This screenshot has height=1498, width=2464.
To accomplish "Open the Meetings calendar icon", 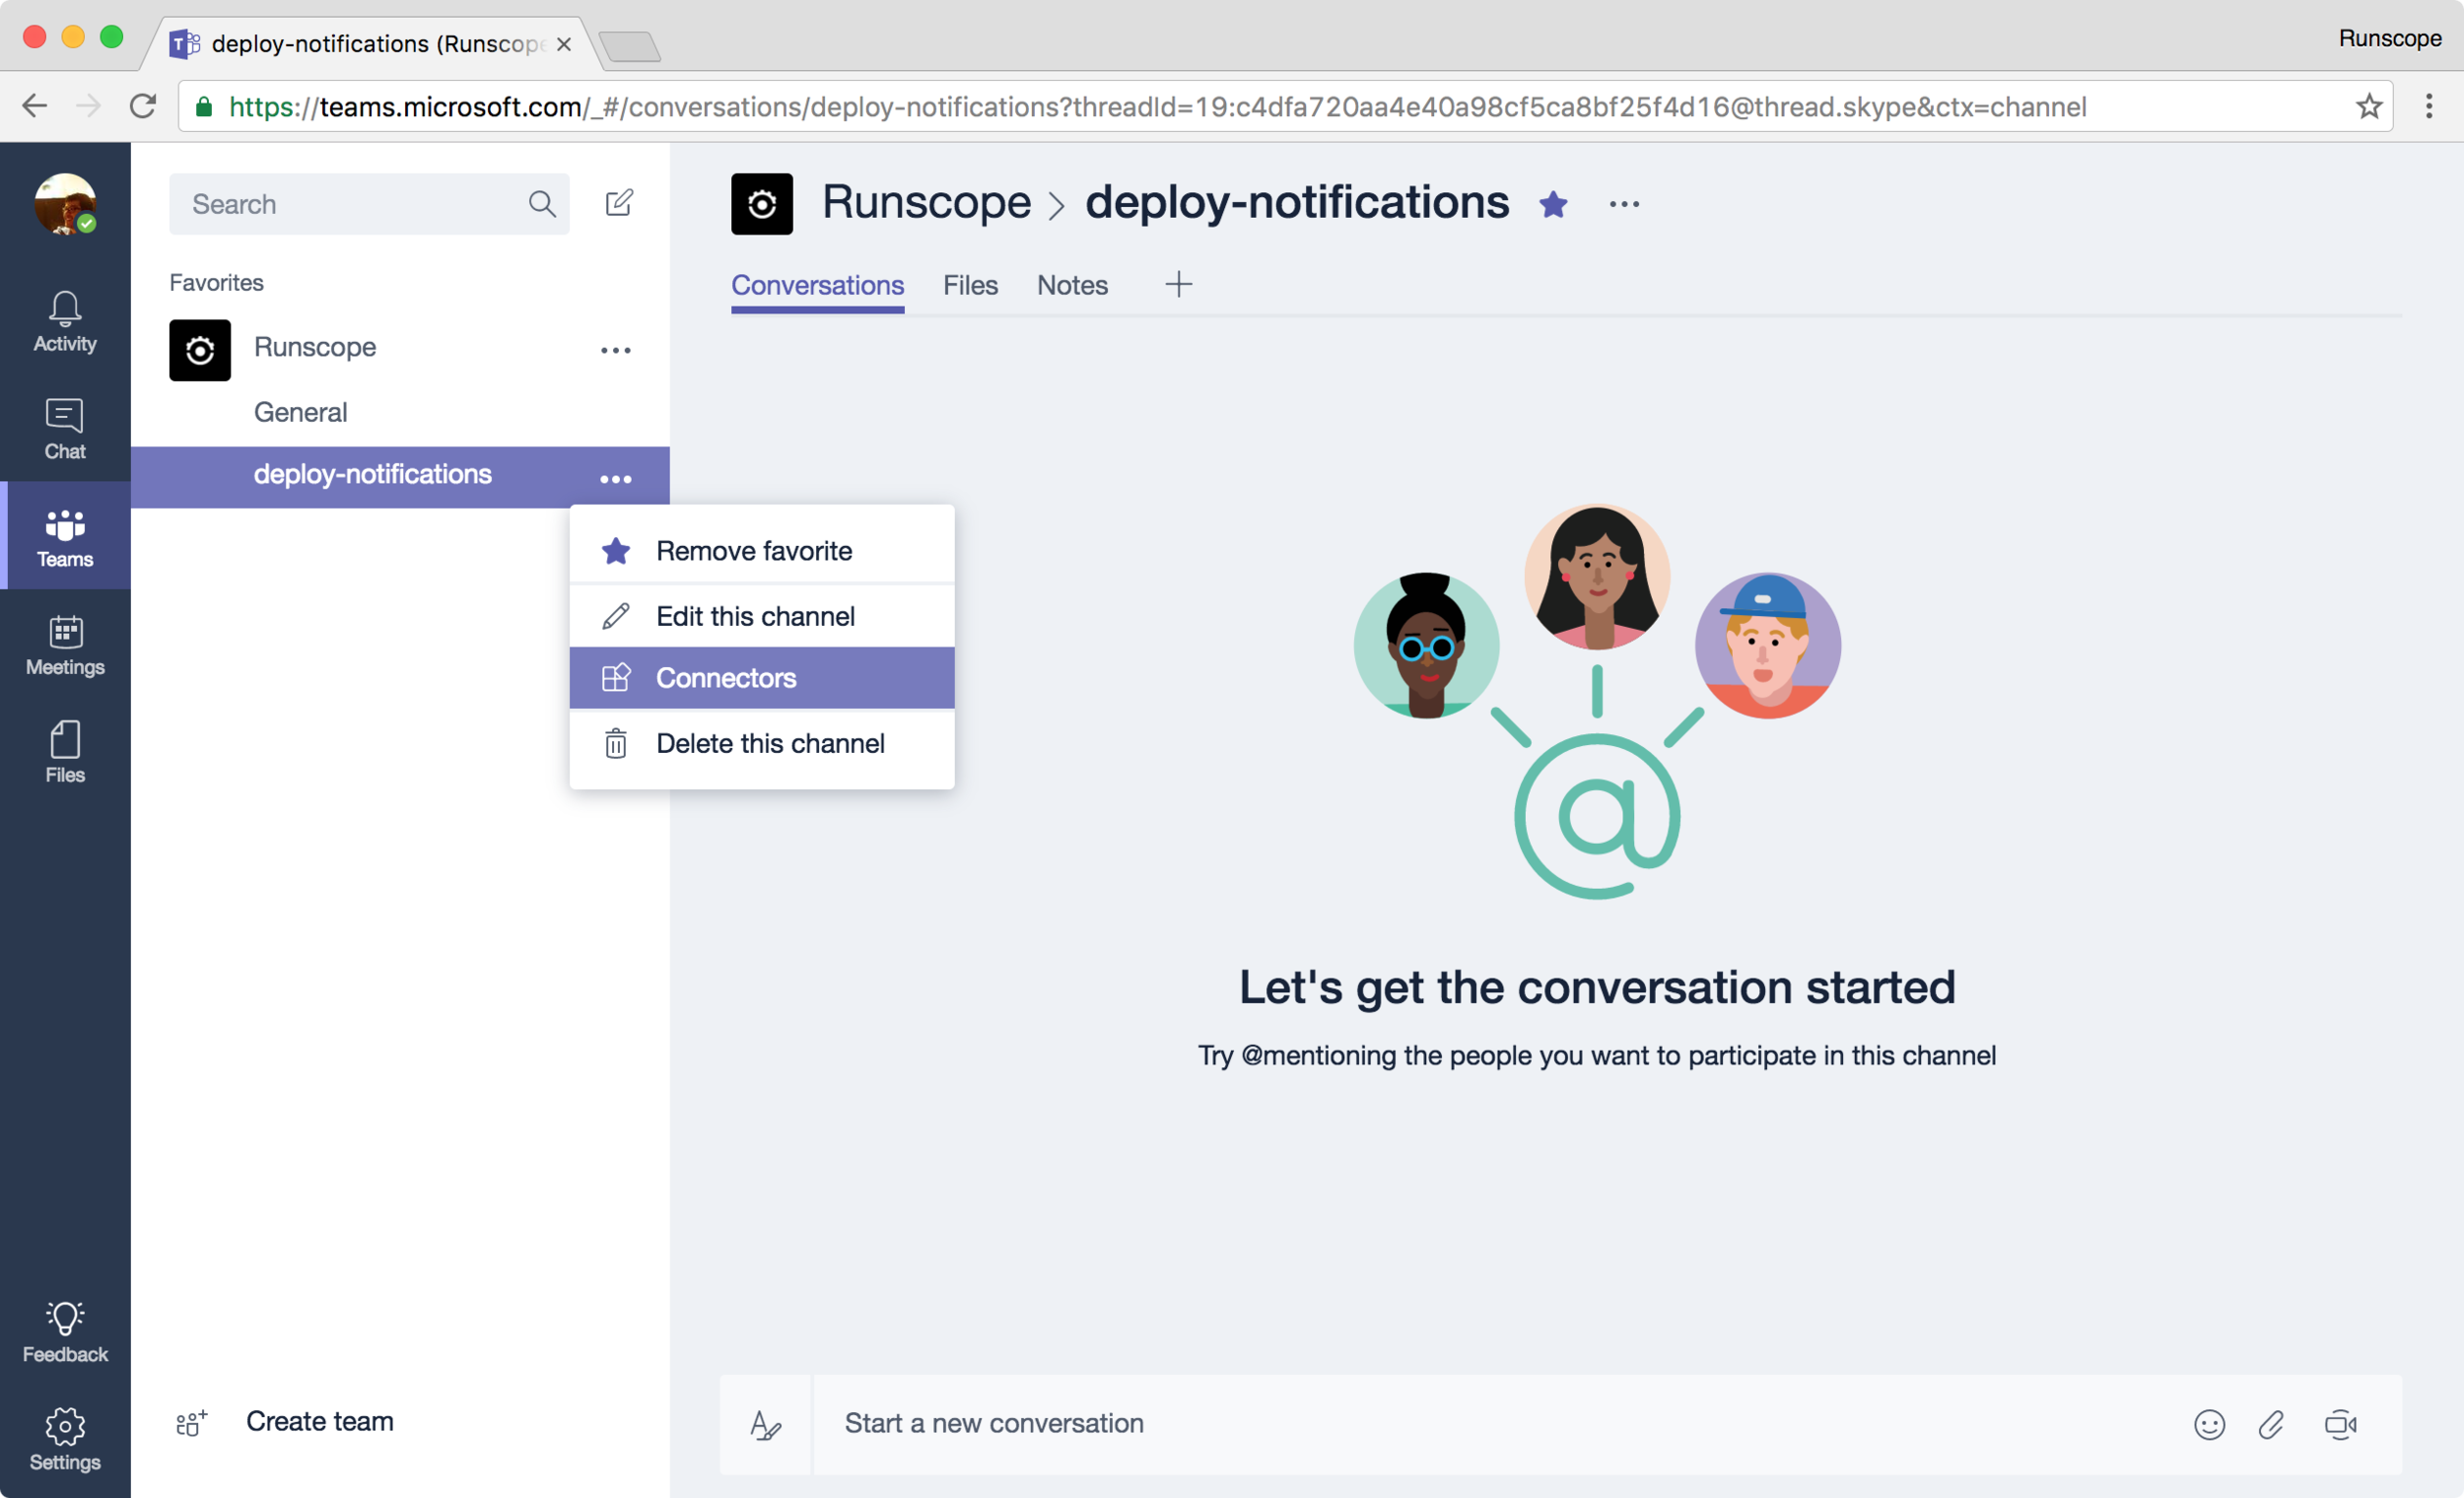I will [x=65, y=645].
